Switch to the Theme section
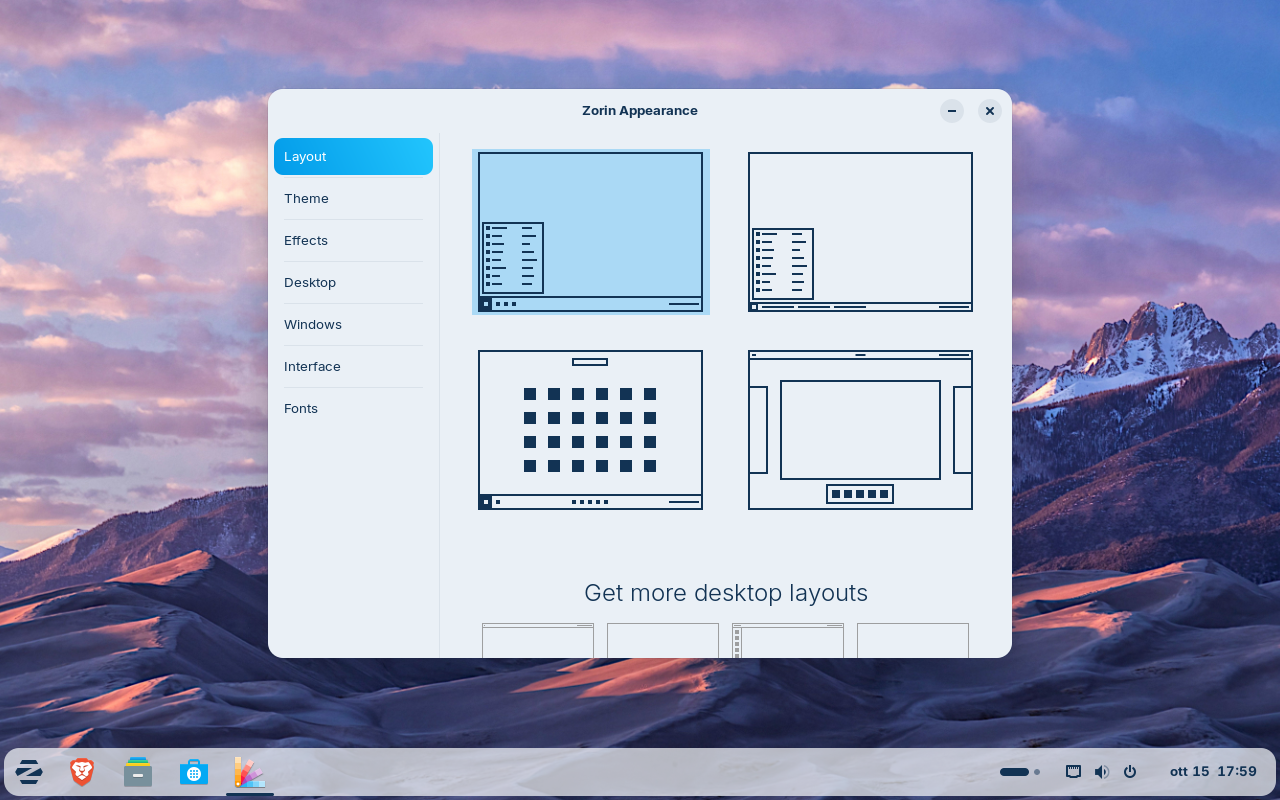Viewport: 1280px width, 800px height. pyautogui.click(x=353, y=199)
